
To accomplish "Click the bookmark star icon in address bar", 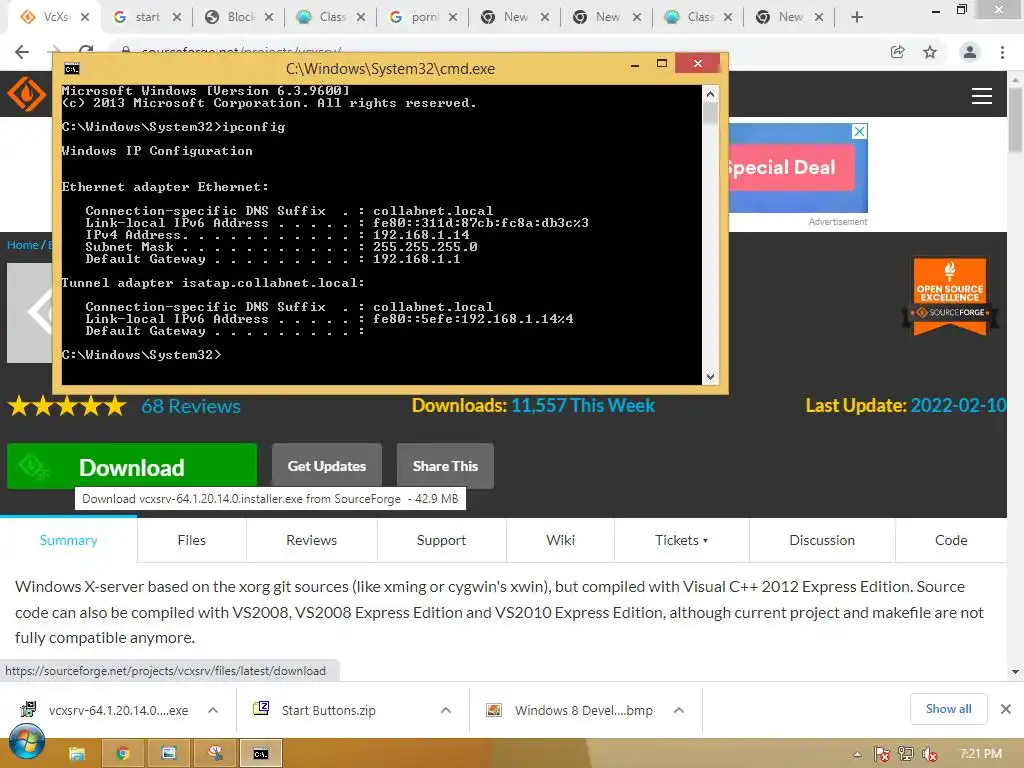I will 930,52.
